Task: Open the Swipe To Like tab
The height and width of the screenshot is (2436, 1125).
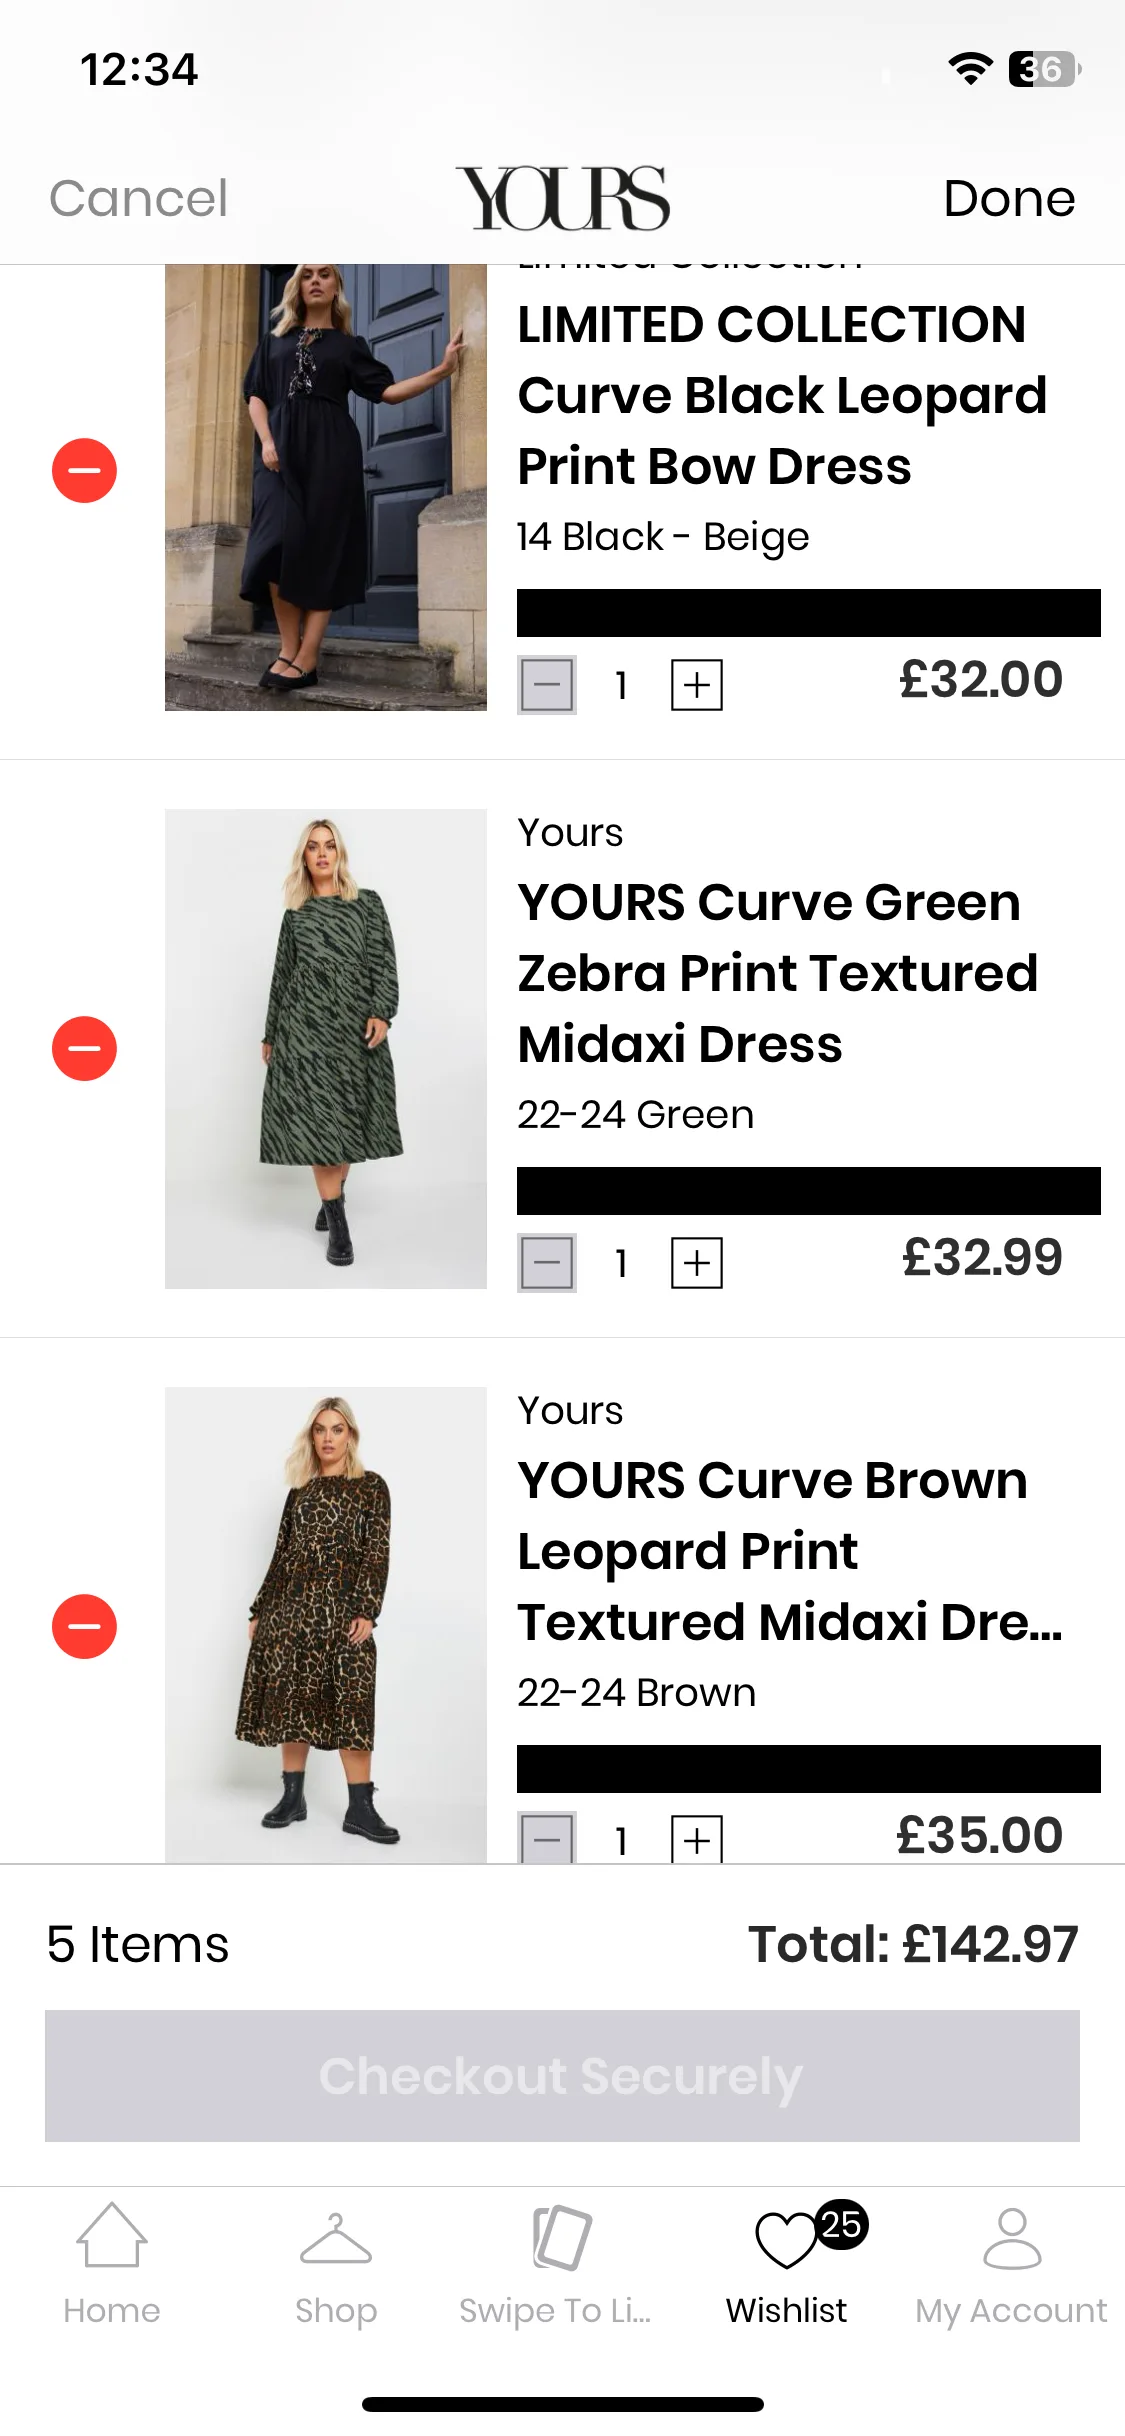Action: tap(556, 2264)
